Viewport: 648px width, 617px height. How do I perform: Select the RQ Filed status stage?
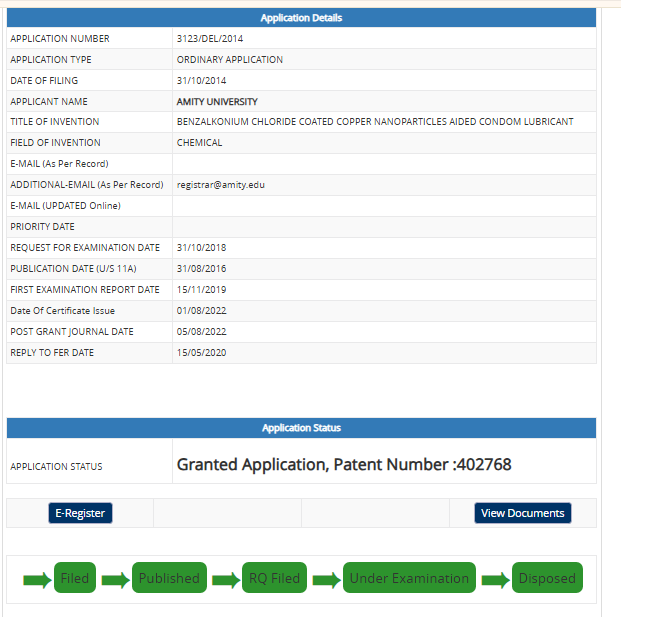[274, 578]
